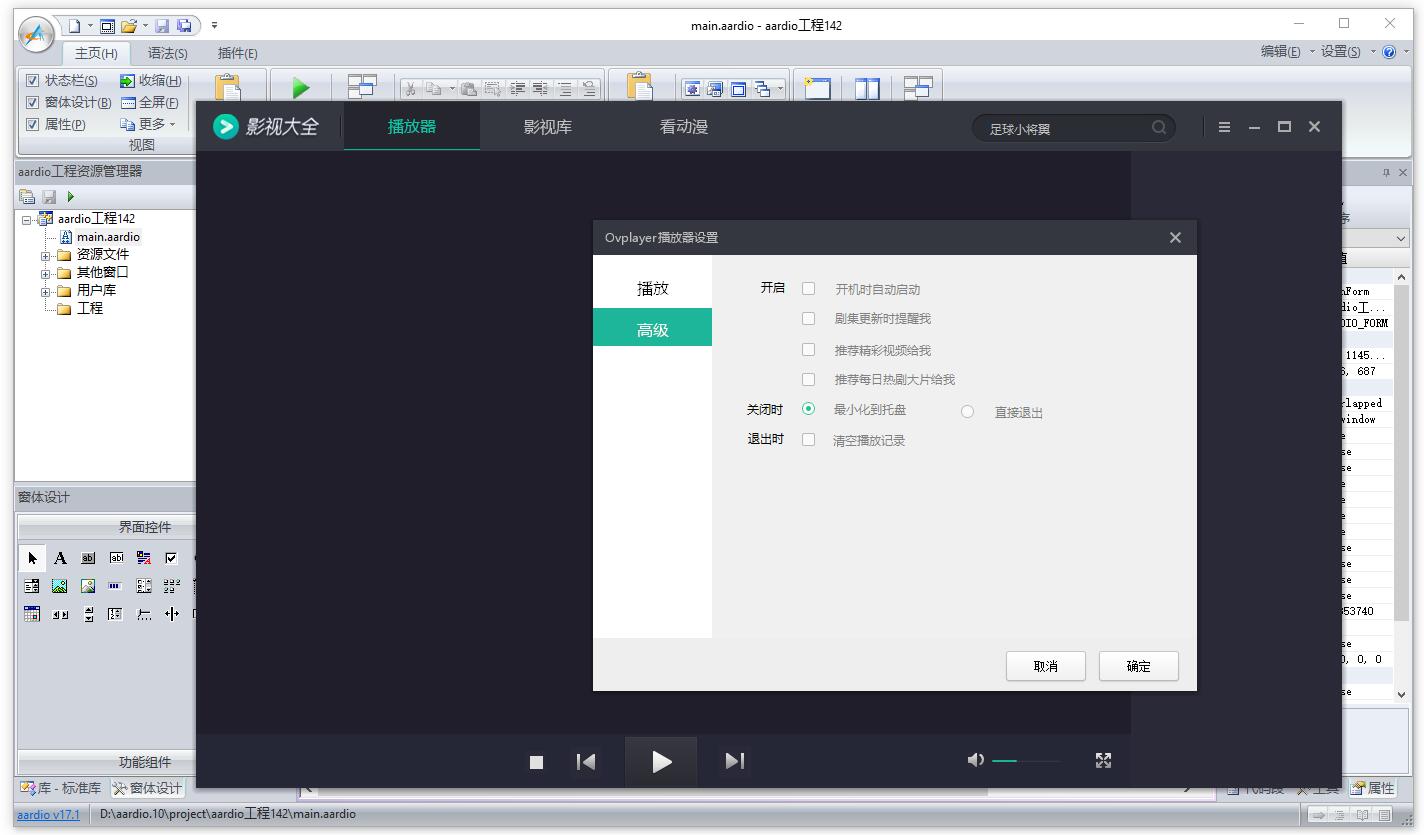1424x835 pixels.
Task: Expand the 用户库 folder
Action: pos(45,292)
